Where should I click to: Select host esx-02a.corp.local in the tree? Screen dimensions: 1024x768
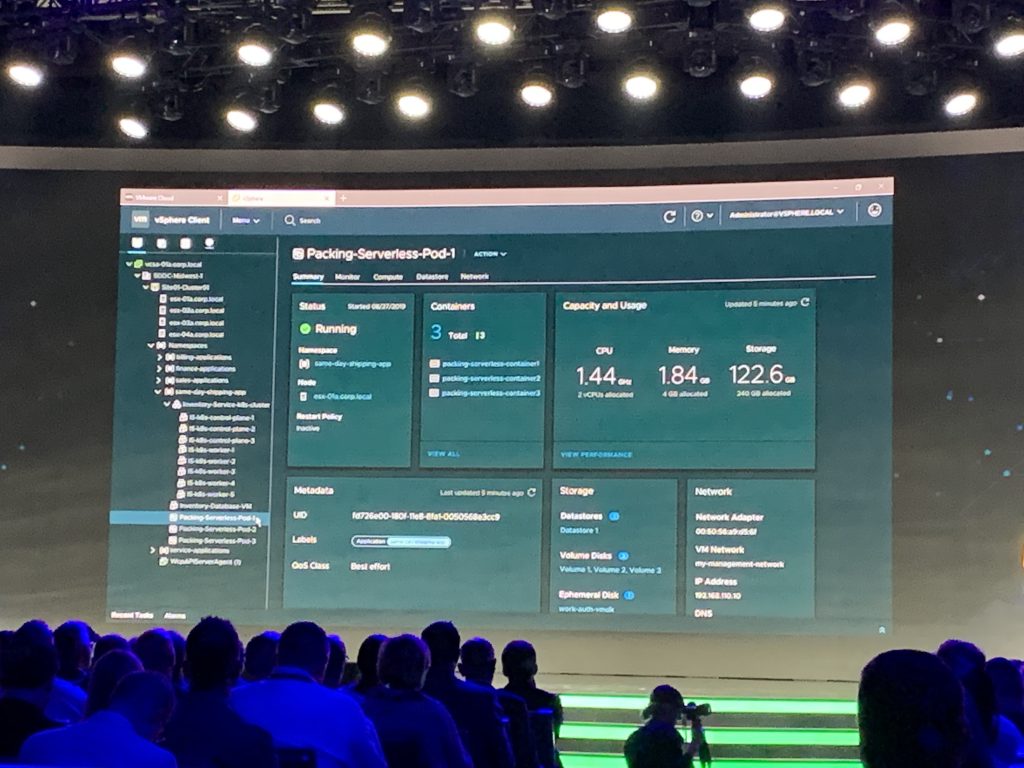tap(192, 311)
